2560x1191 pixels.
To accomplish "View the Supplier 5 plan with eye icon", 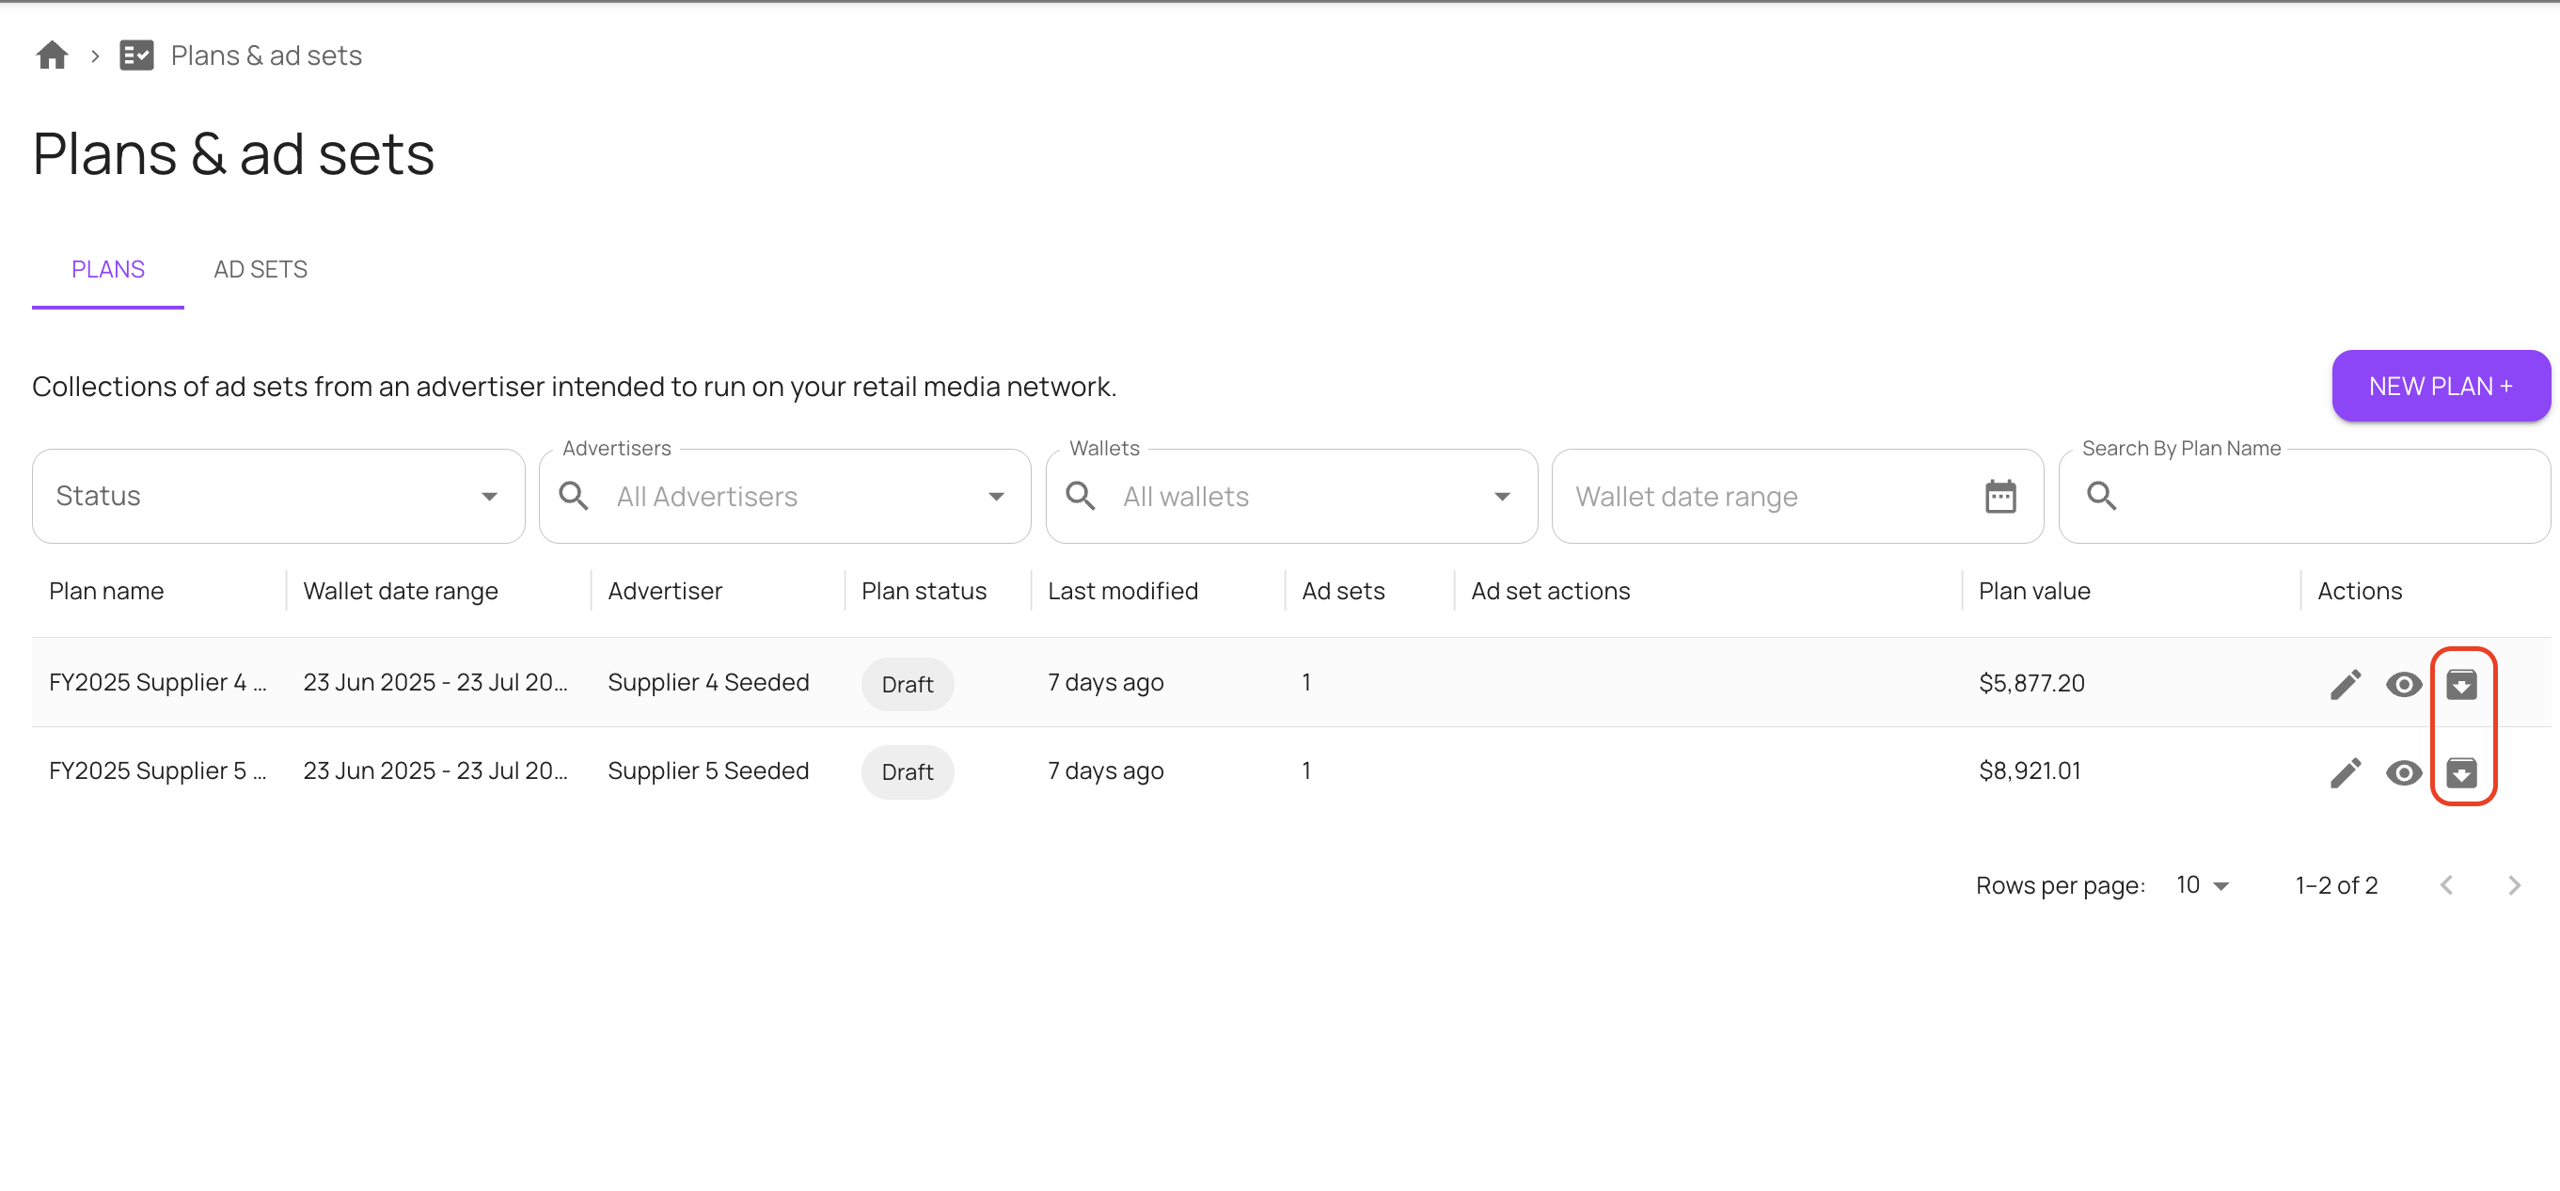I will (x=2403, y=772).
